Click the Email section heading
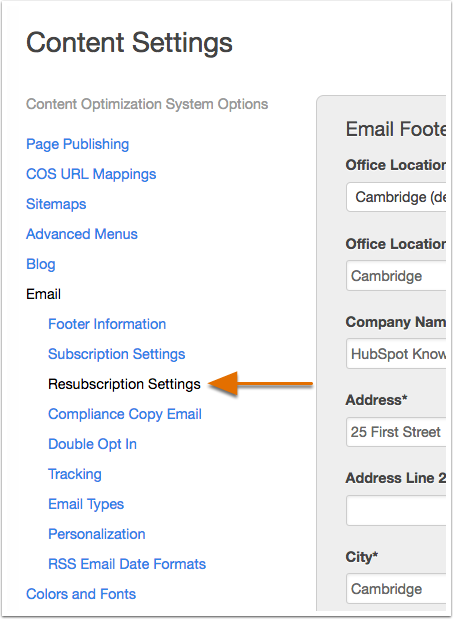 [43, 294]
